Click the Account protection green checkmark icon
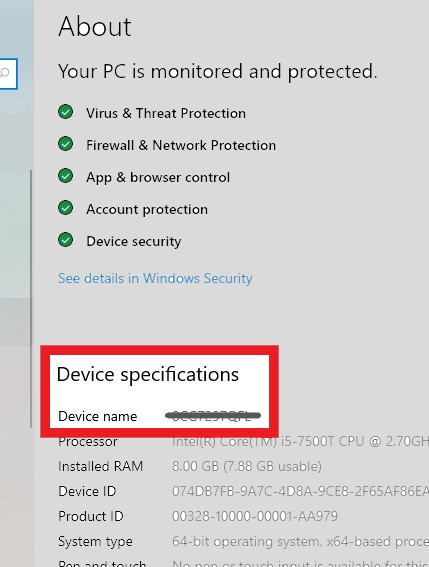 65,208
